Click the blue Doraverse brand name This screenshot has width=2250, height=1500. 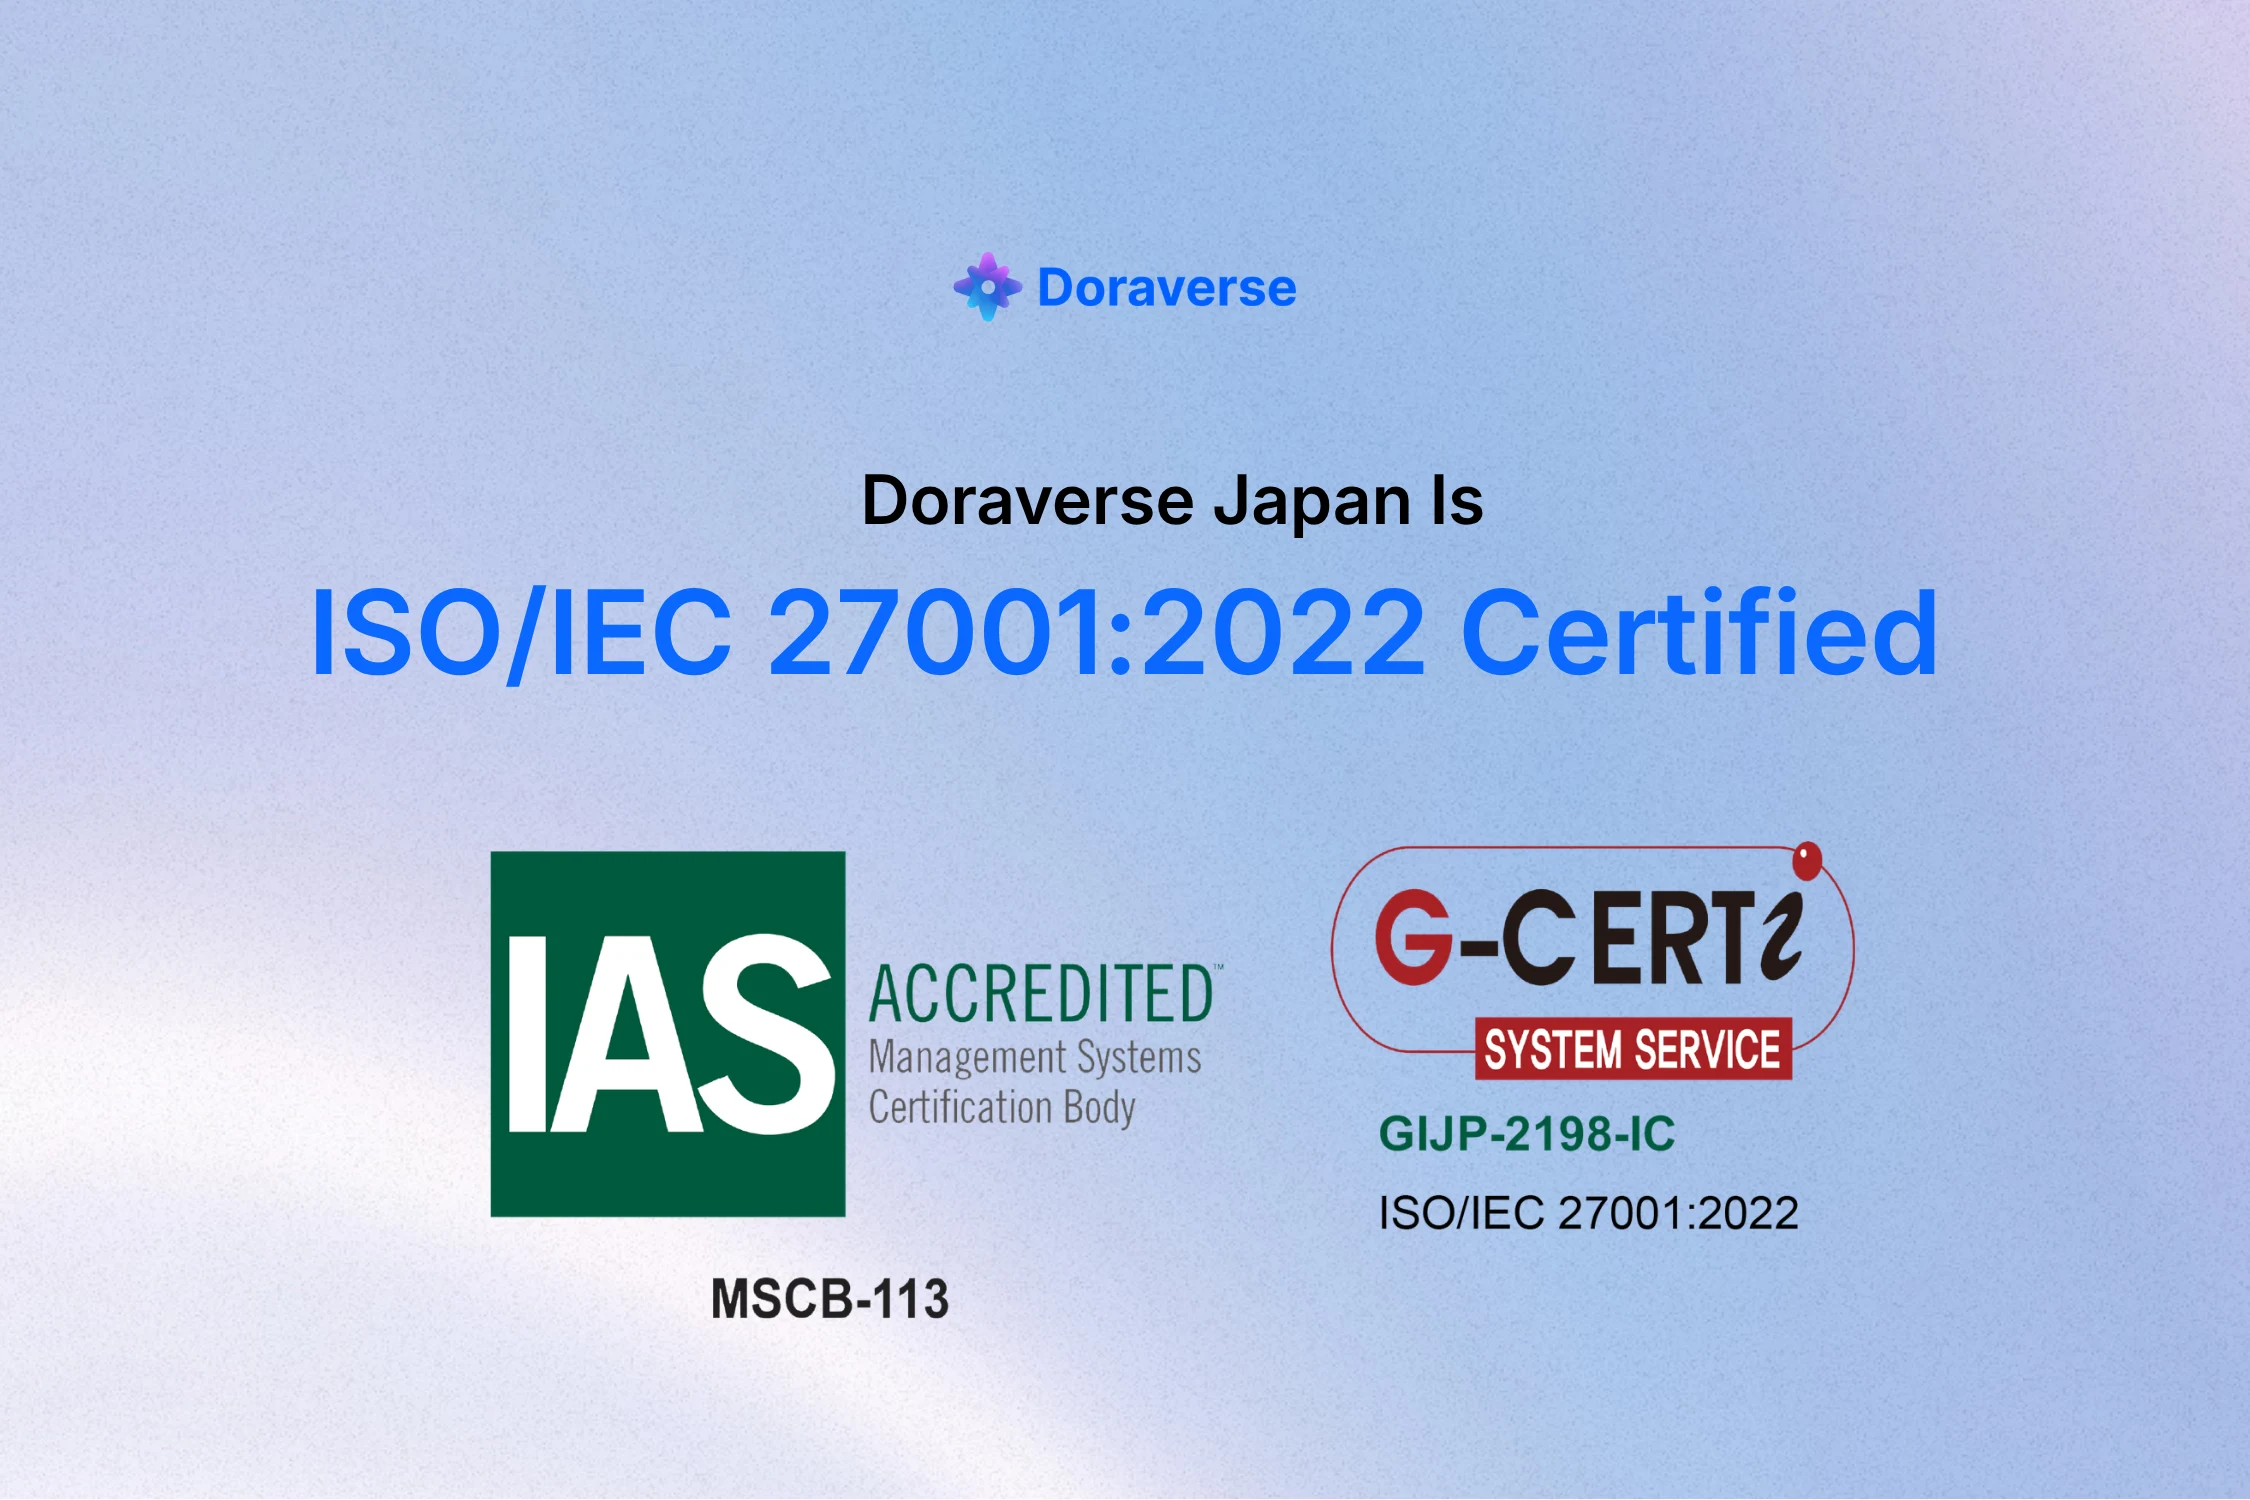point(1167,288)
